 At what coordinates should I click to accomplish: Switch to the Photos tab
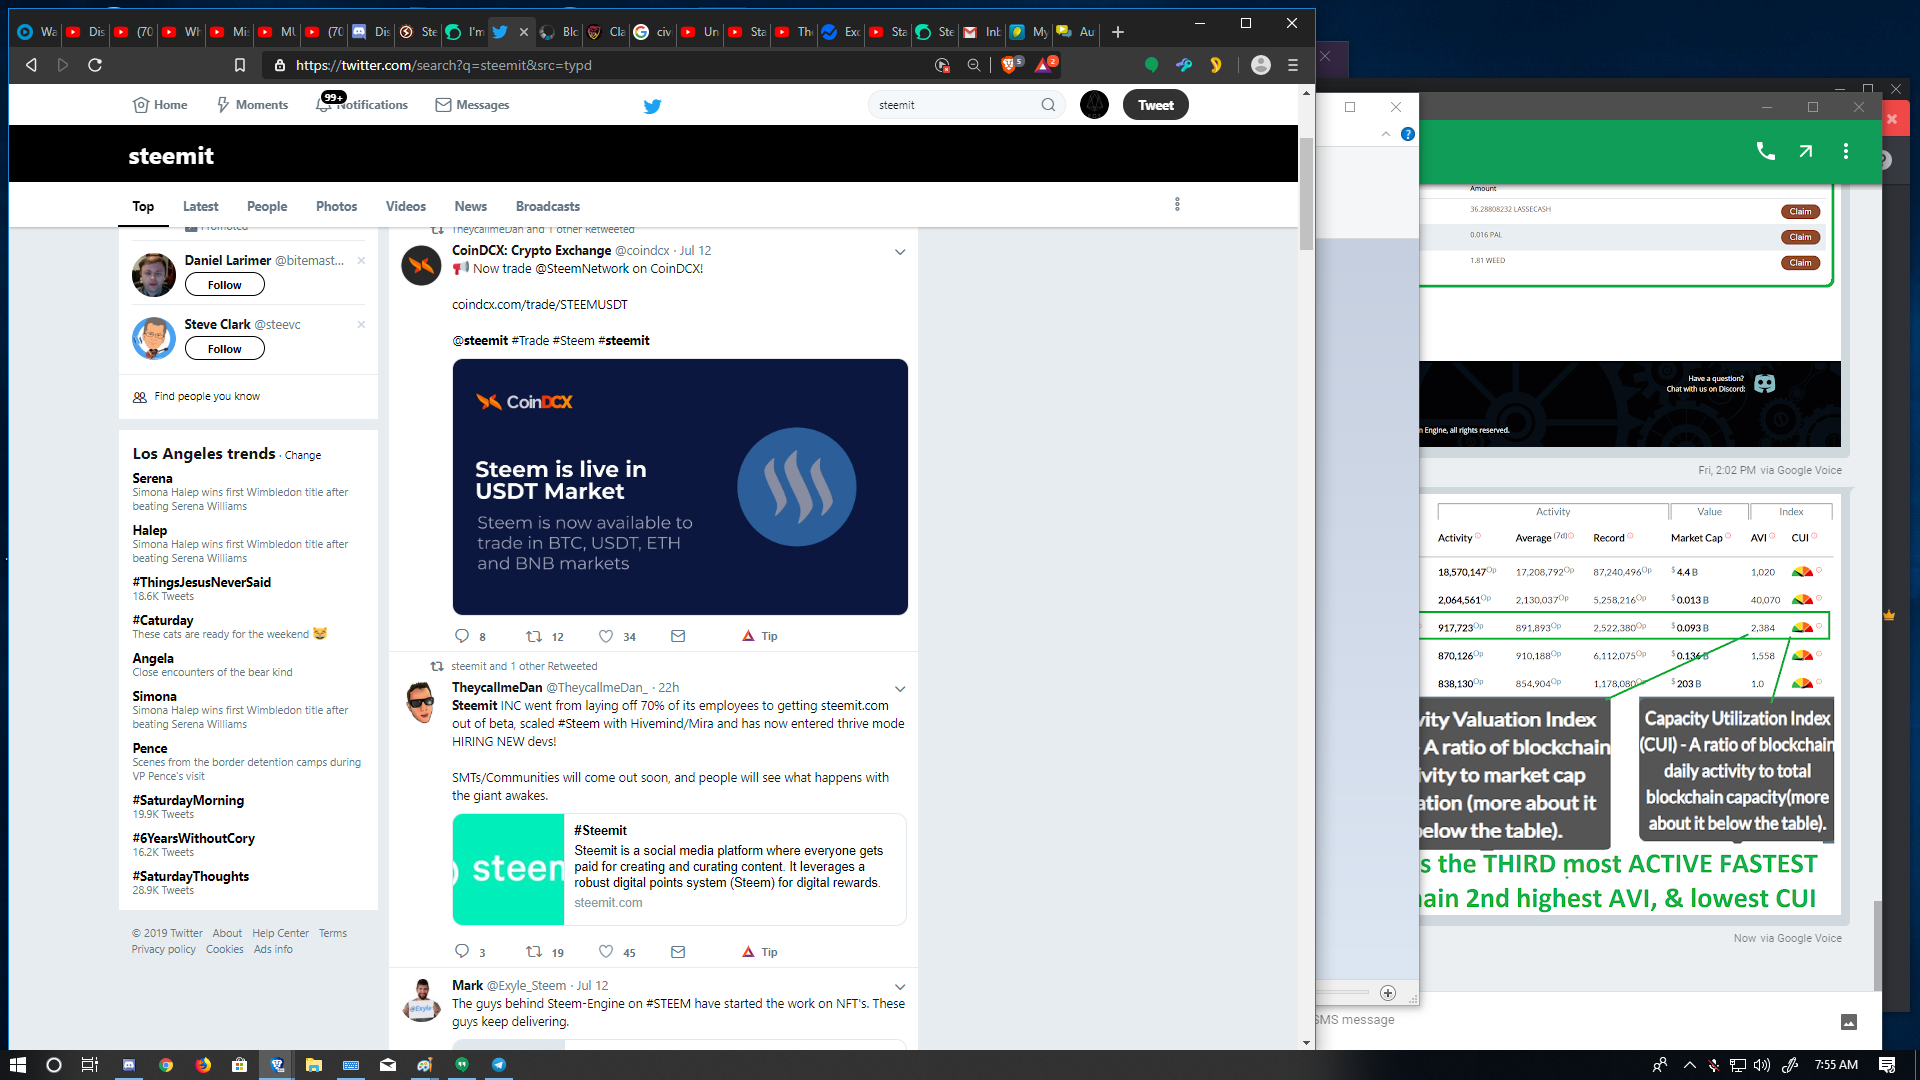[x=336, y=206]
